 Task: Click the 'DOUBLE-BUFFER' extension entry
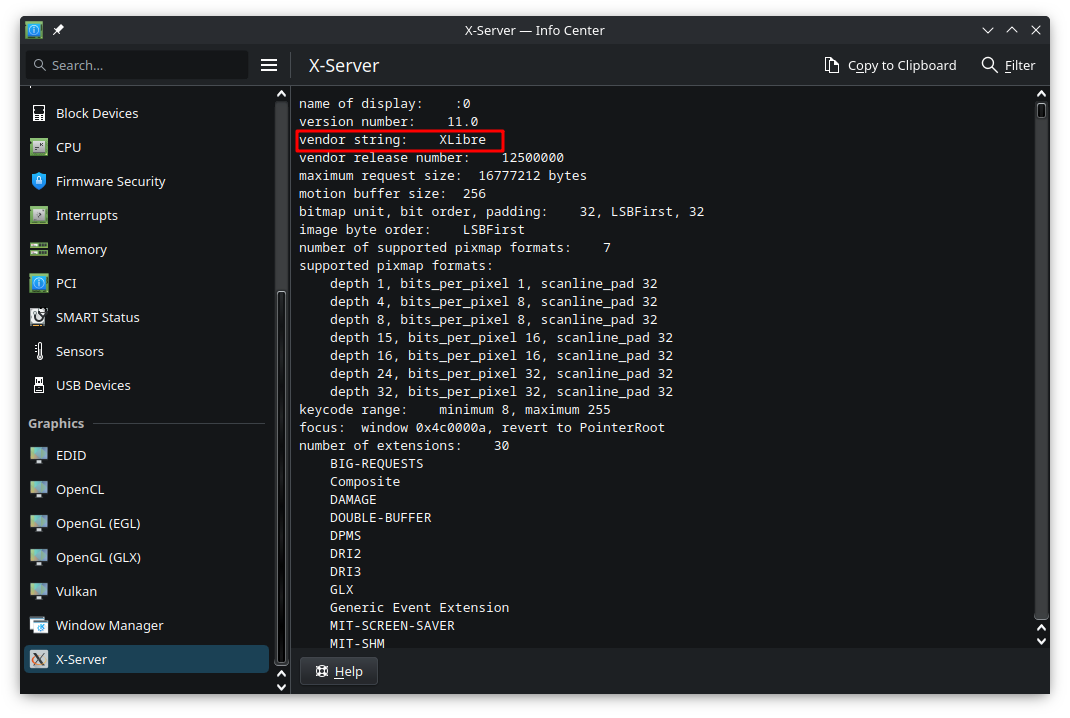pyautogui.click(x=381, y=518)
